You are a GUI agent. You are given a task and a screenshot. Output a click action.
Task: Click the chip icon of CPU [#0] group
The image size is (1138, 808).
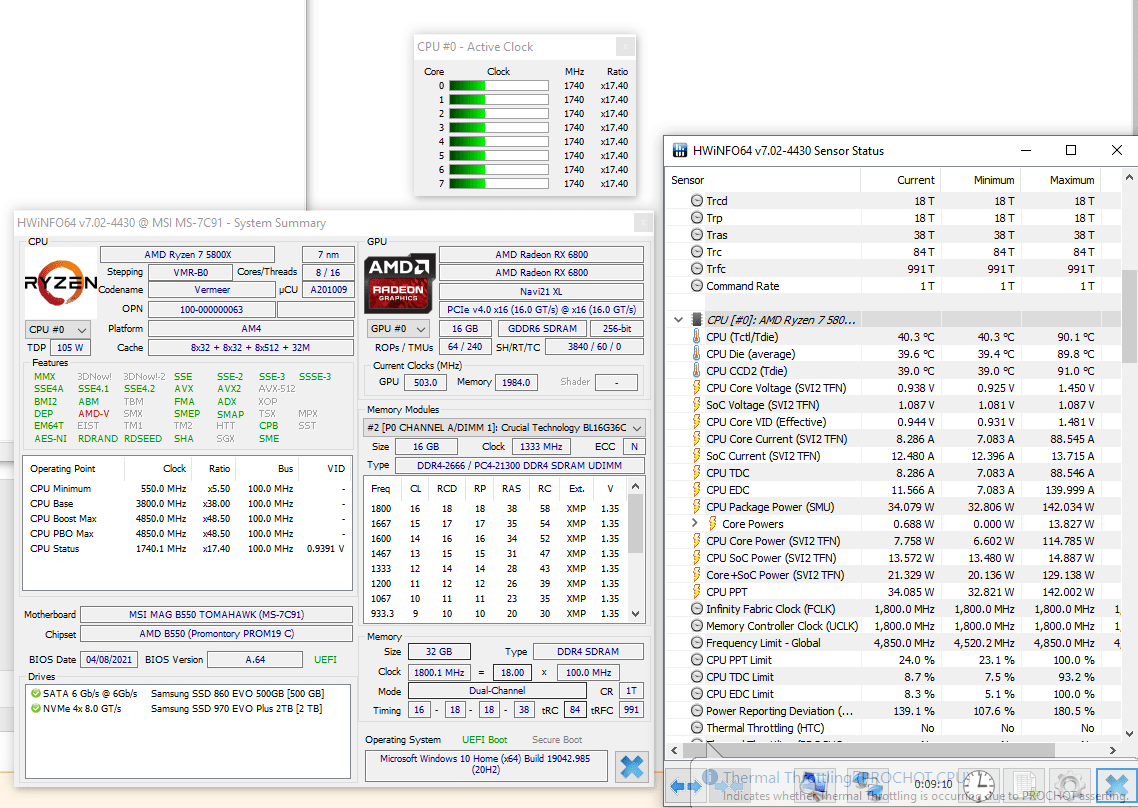tap(697, 319)
